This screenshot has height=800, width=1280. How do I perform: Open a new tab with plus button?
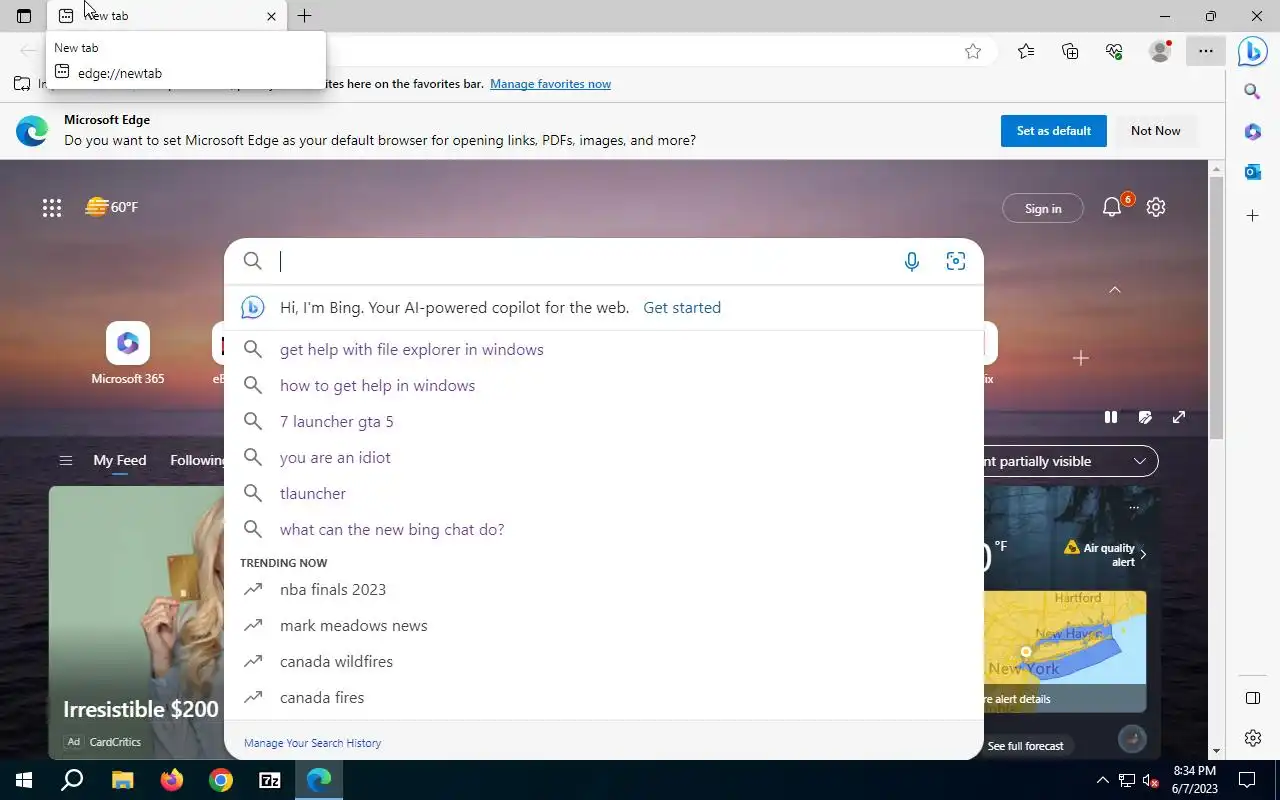tap(305, 16)
